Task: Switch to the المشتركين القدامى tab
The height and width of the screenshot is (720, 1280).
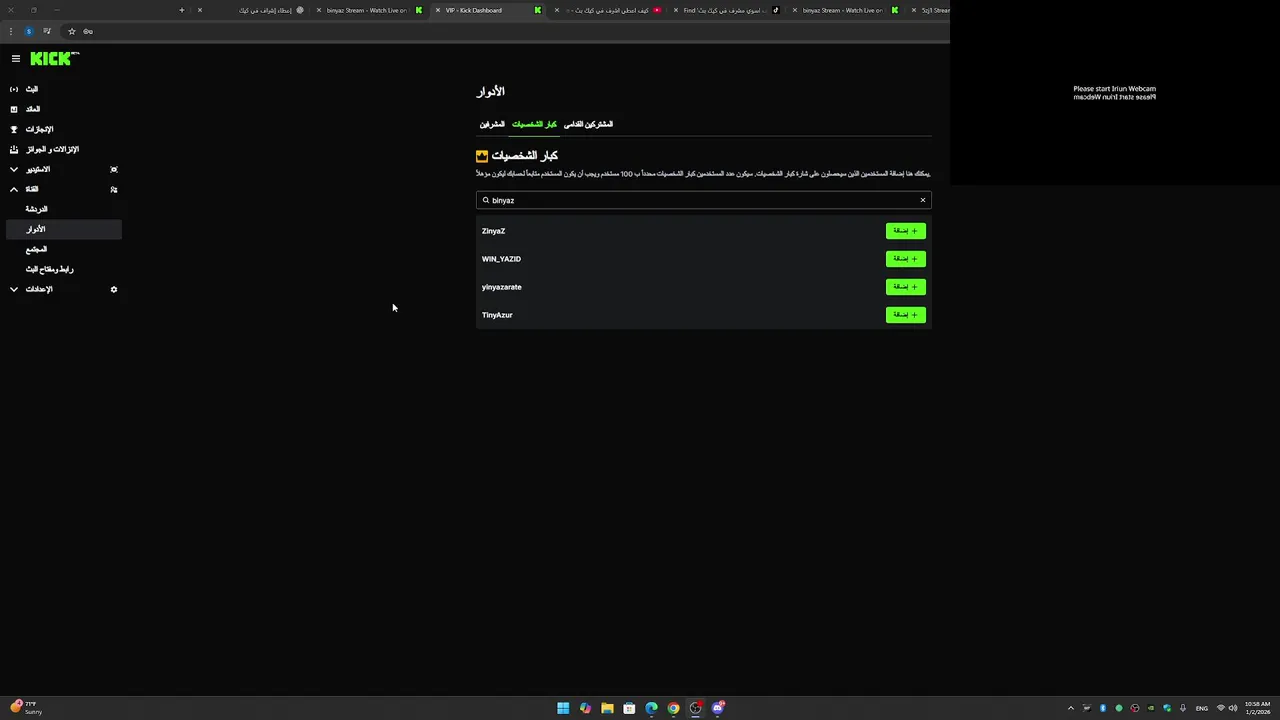Action: [x=588, y=124]
